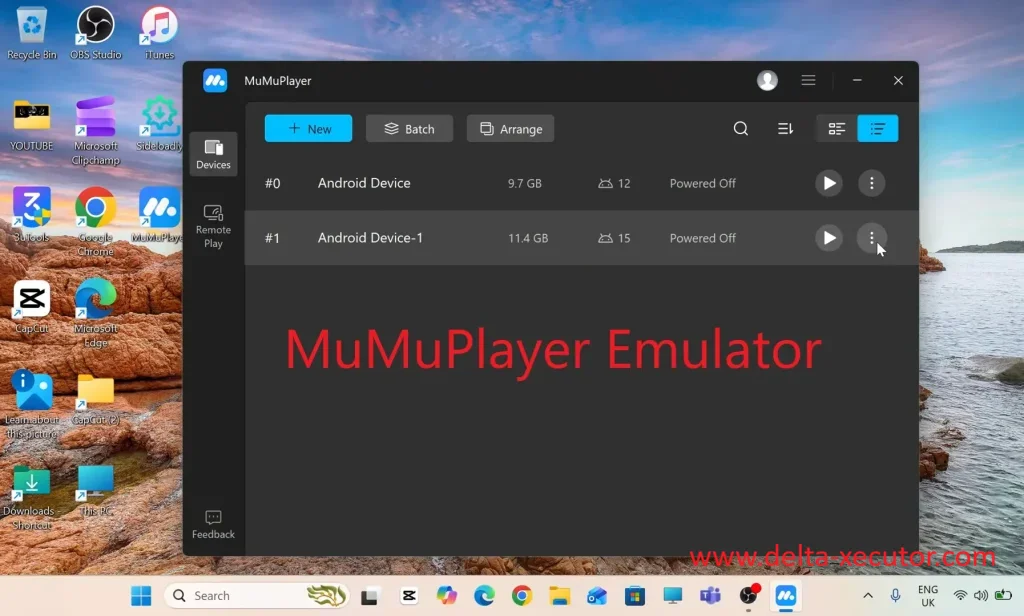Expand the system tray hidden icons chevron
The height and width of the screenshot is (616, 1024).
tap(868, 596)
